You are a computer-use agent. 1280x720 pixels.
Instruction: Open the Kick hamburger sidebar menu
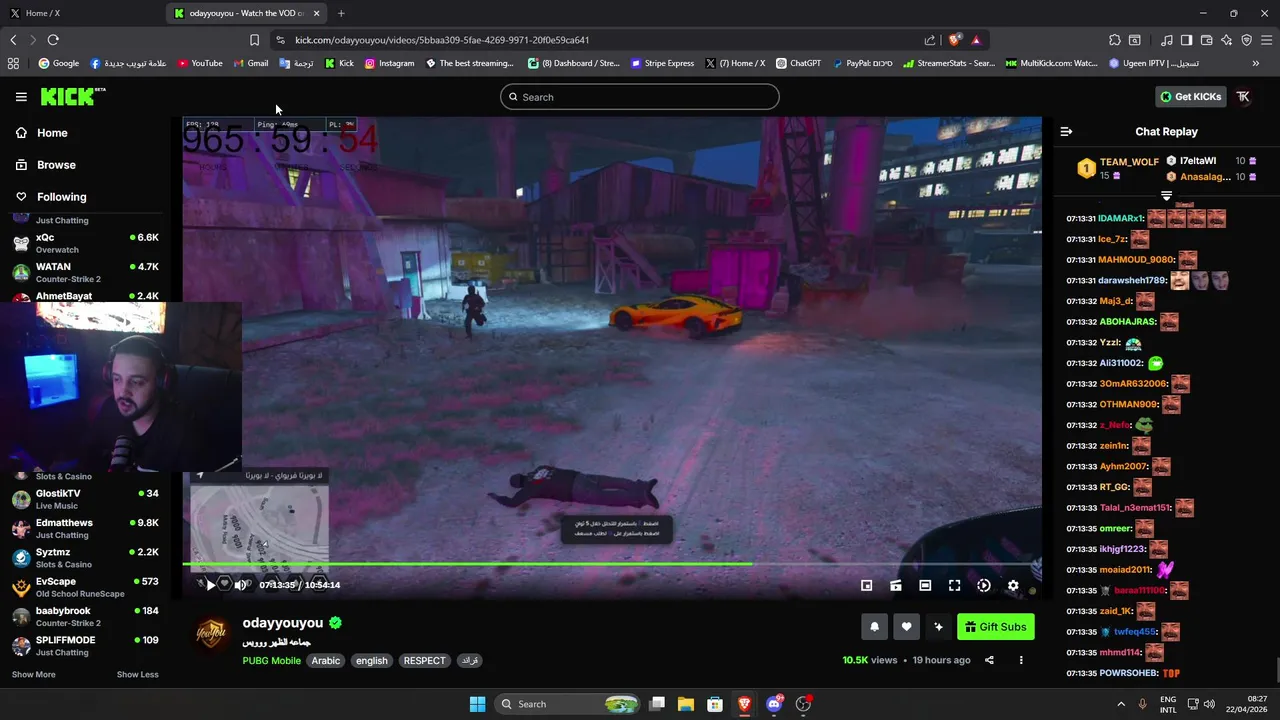[21, 97]
